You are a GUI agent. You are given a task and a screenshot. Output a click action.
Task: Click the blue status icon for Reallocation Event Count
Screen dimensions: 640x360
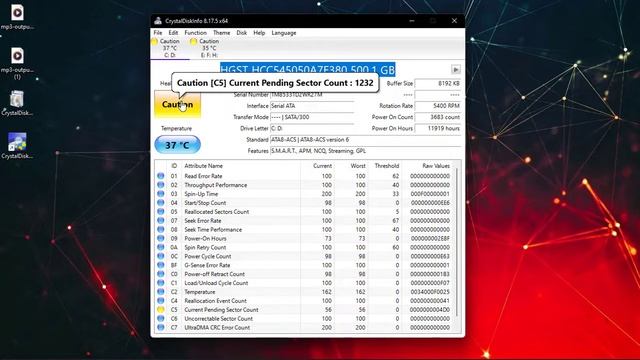coord(161,301)
